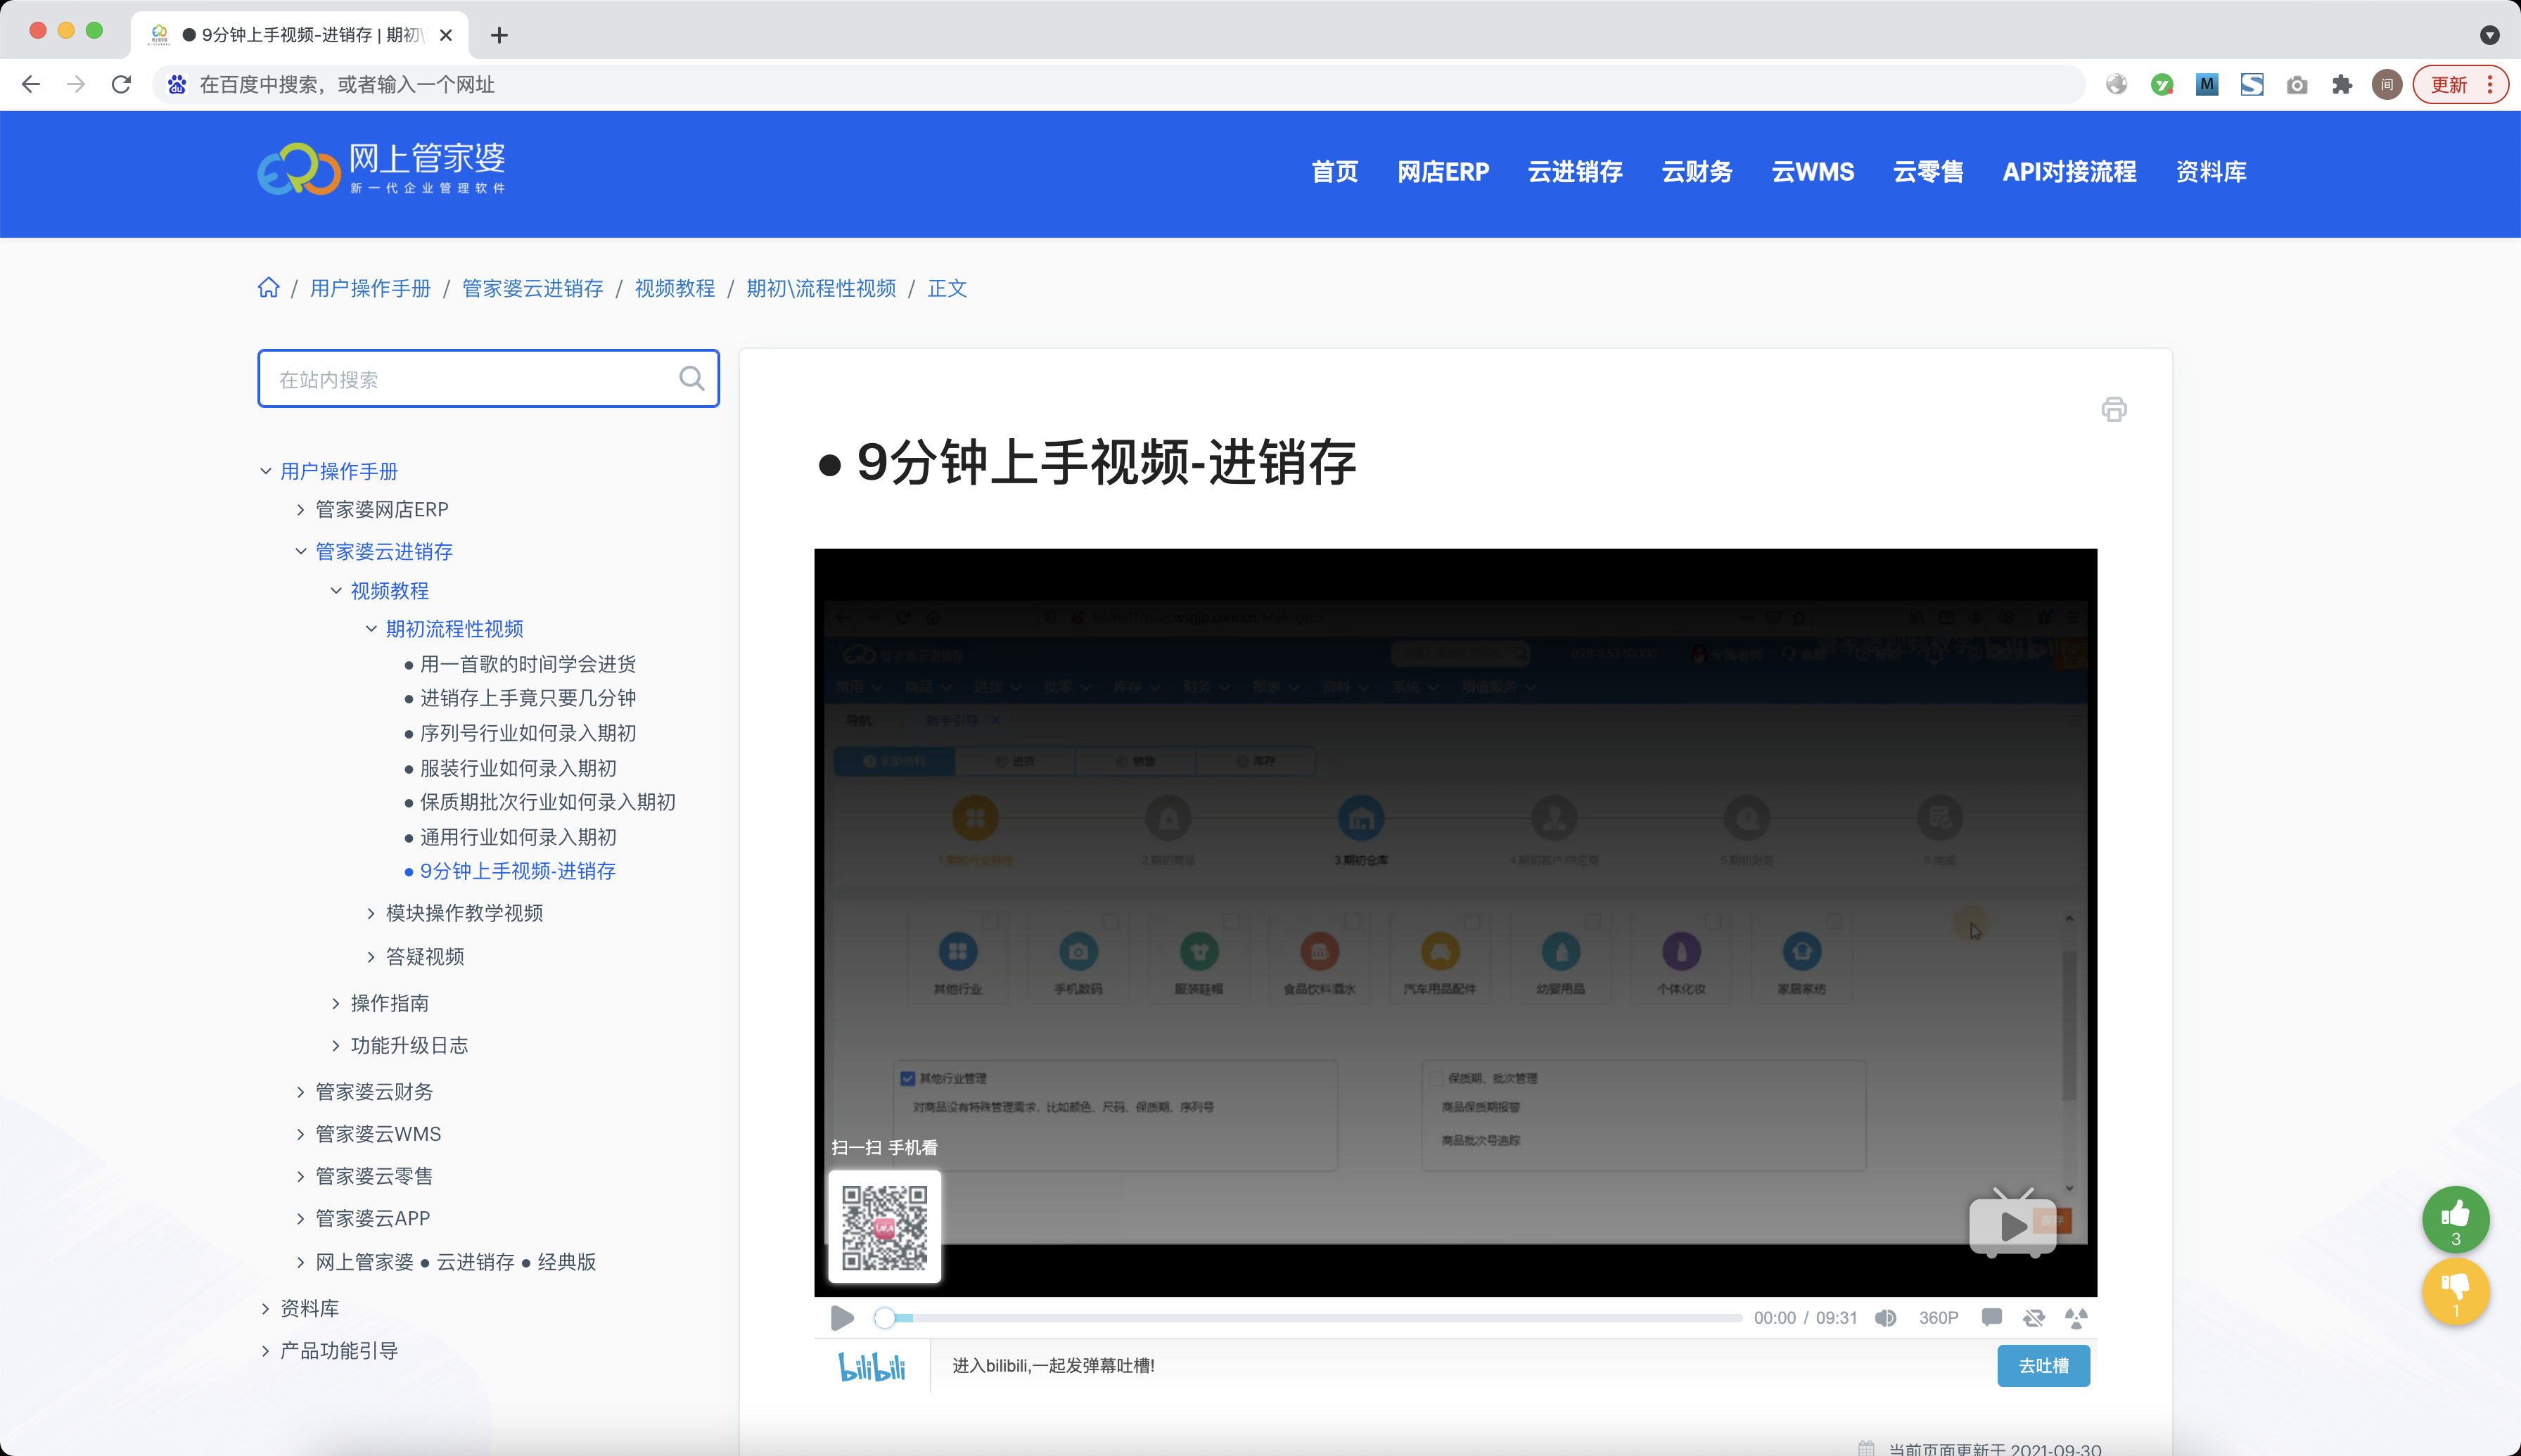Print the page using printer icon

(2113, 409)
